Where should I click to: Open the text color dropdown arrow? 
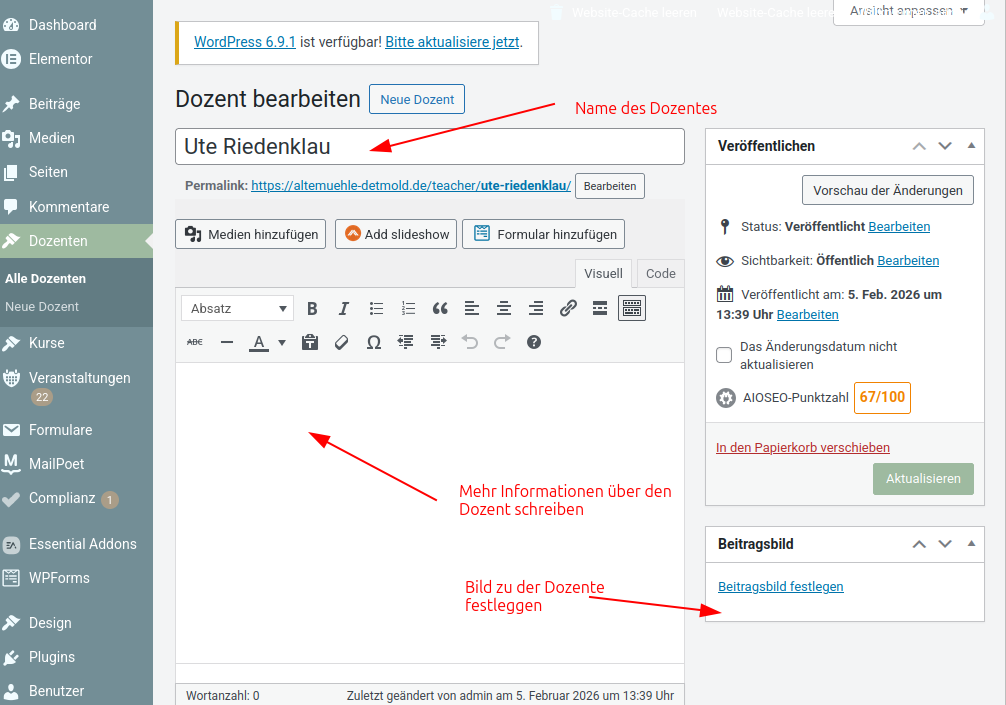coord(282,342)
